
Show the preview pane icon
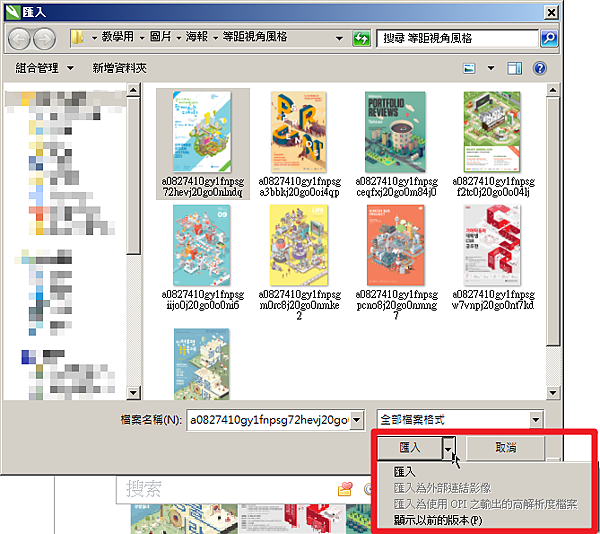[x=514, y=68]
